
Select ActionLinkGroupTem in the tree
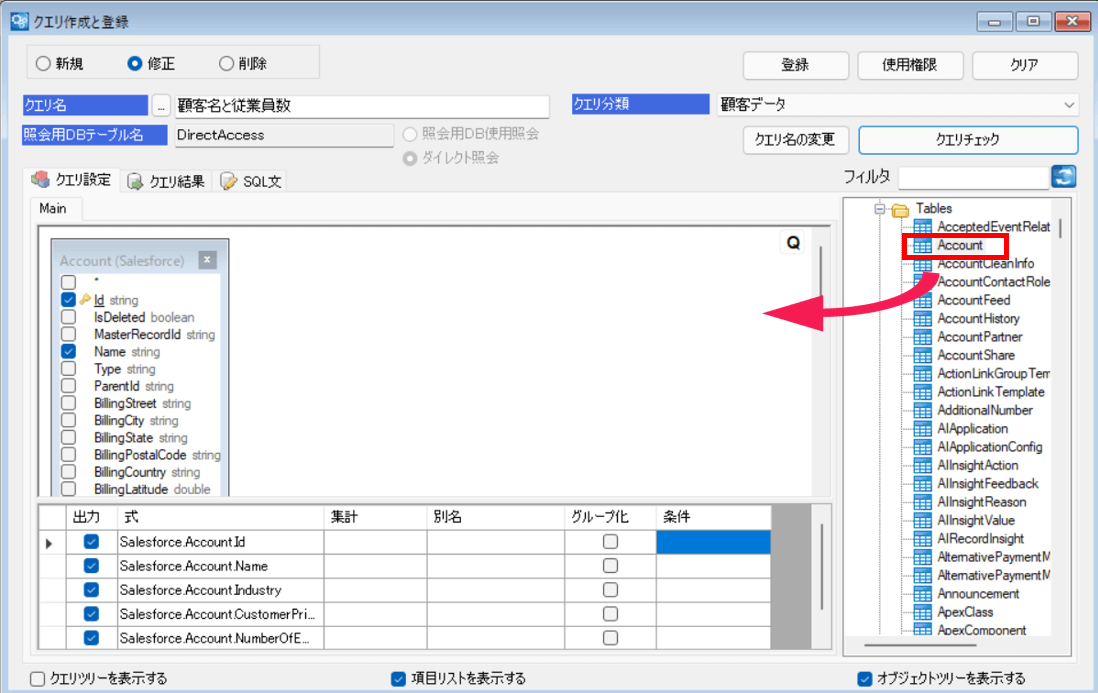(994, 373)
